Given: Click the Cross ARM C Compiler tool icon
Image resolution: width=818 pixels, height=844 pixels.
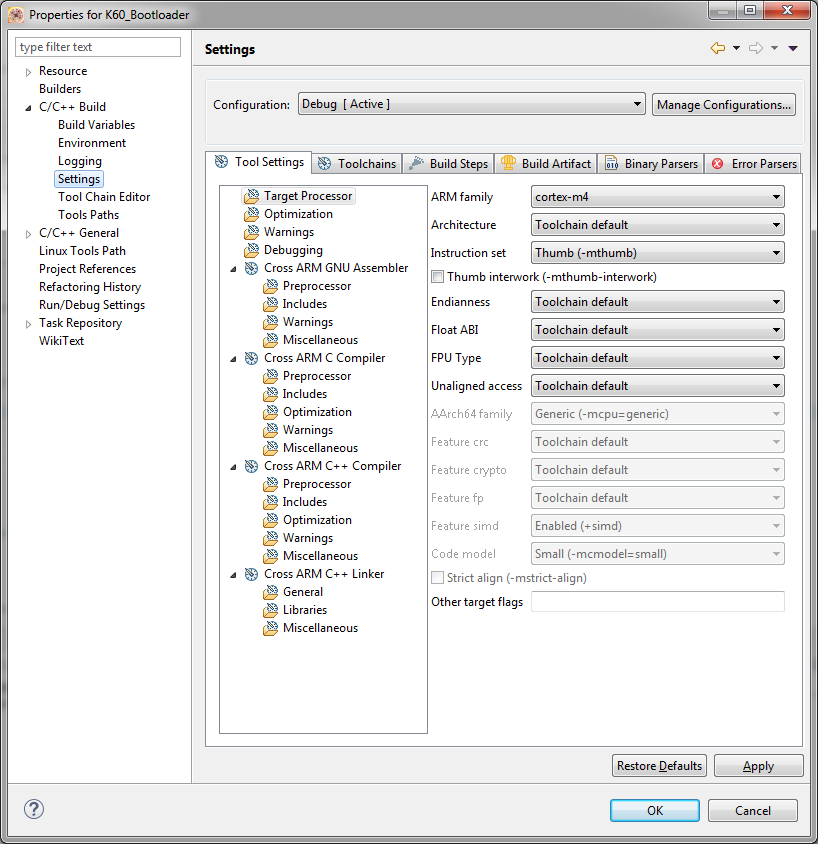Looking at the screenshot, I should (x=251, y=358).
